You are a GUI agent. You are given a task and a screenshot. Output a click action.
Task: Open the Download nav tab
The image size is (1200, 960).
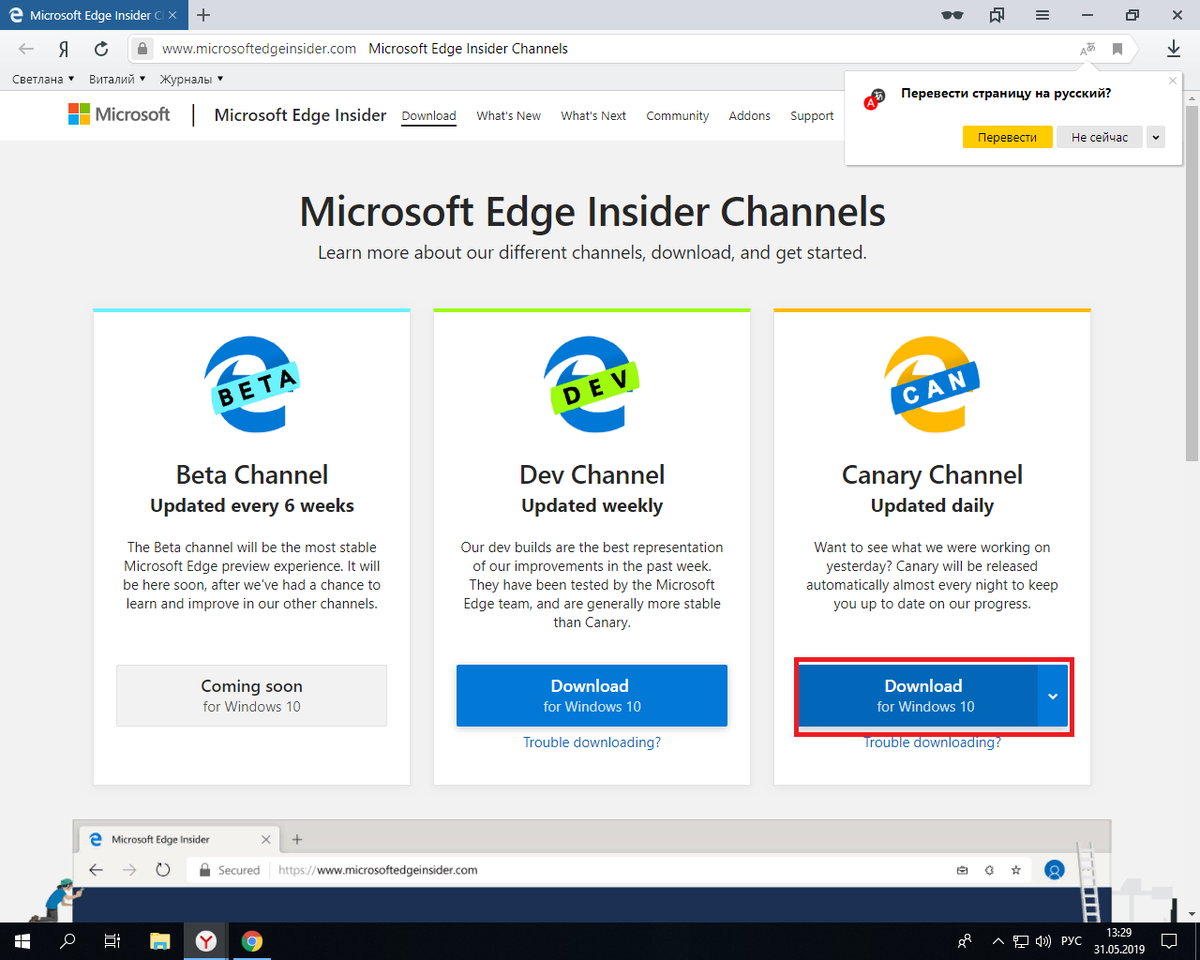point(429,116)
